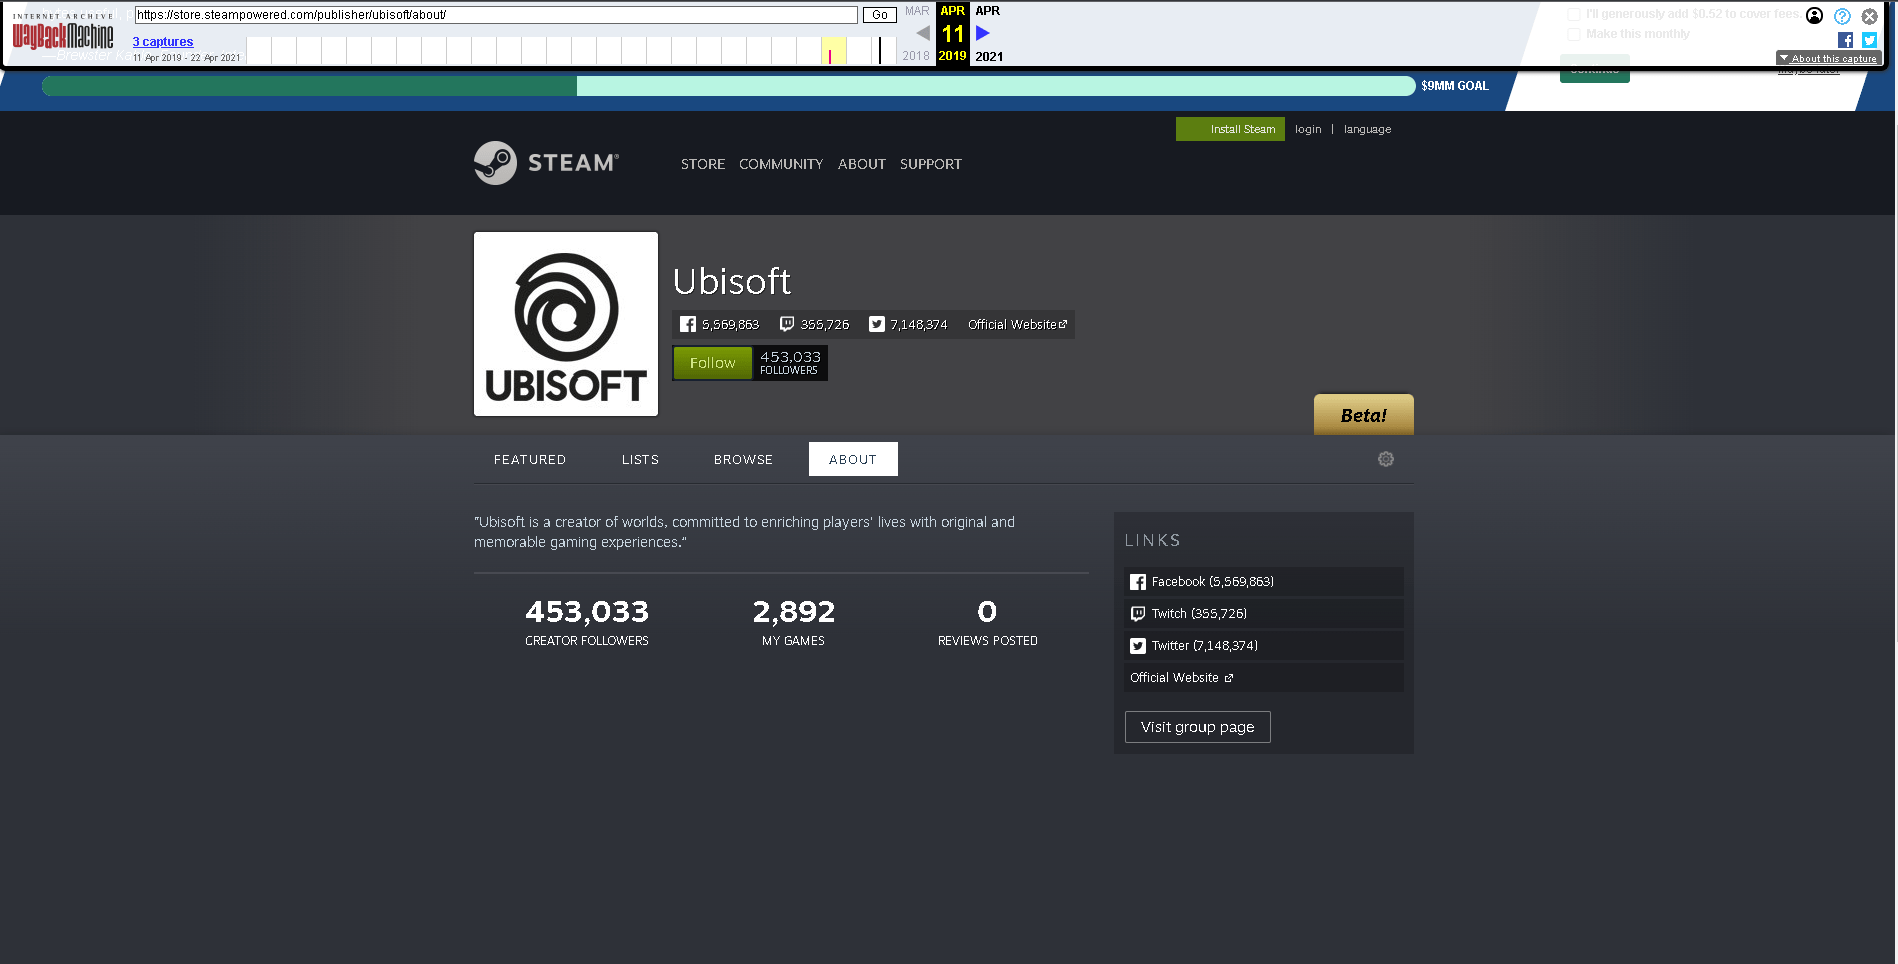The image size is (1898, 964).
Task: Open the 3 captures link
Action: coord(163,42)
